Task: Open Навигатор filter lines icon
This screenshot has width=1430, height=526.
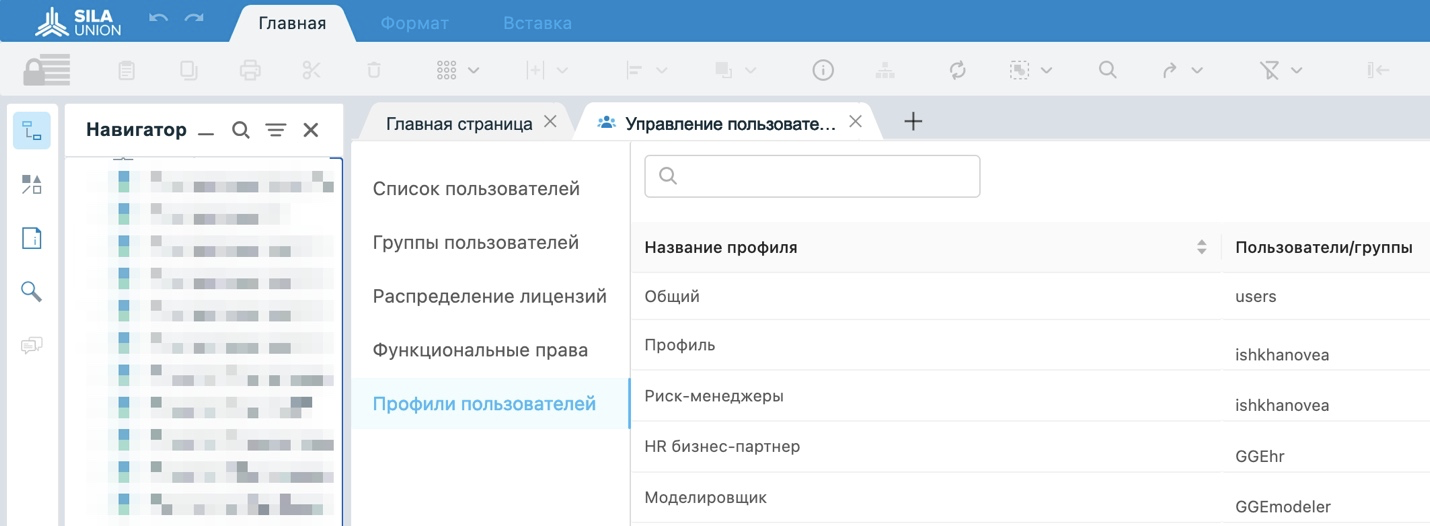Action: (276, 130)
